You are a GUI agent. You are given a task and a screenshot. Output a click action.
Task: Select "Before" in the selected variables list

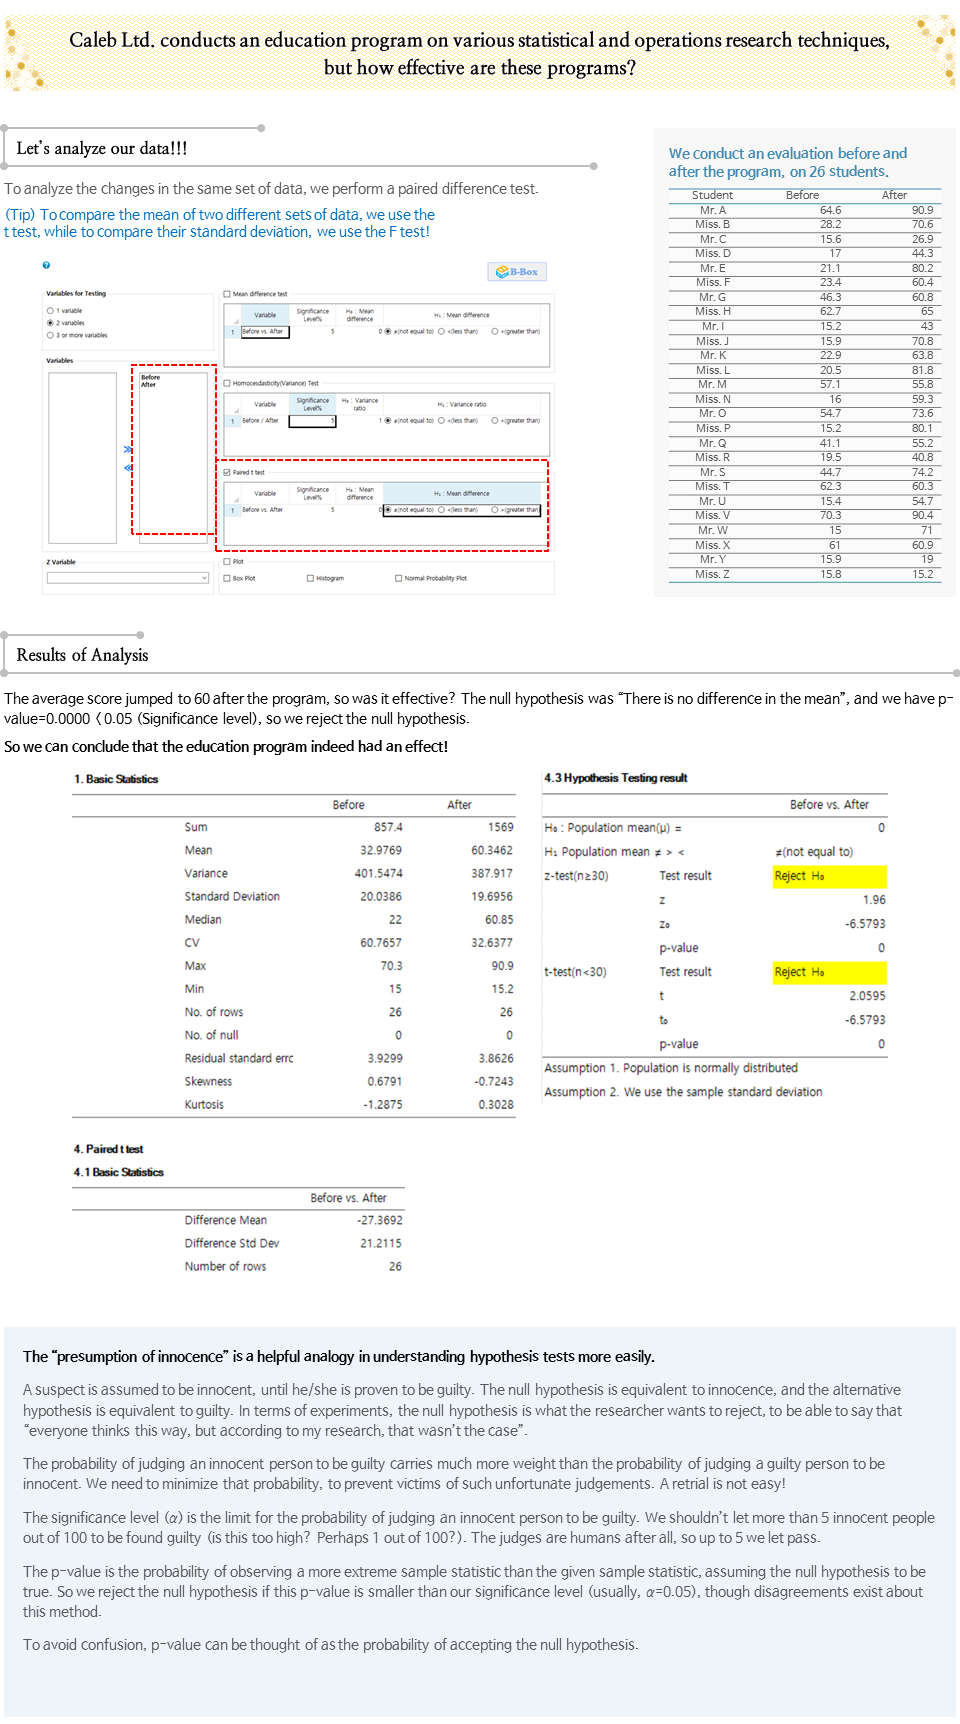[x=150, y=377]
